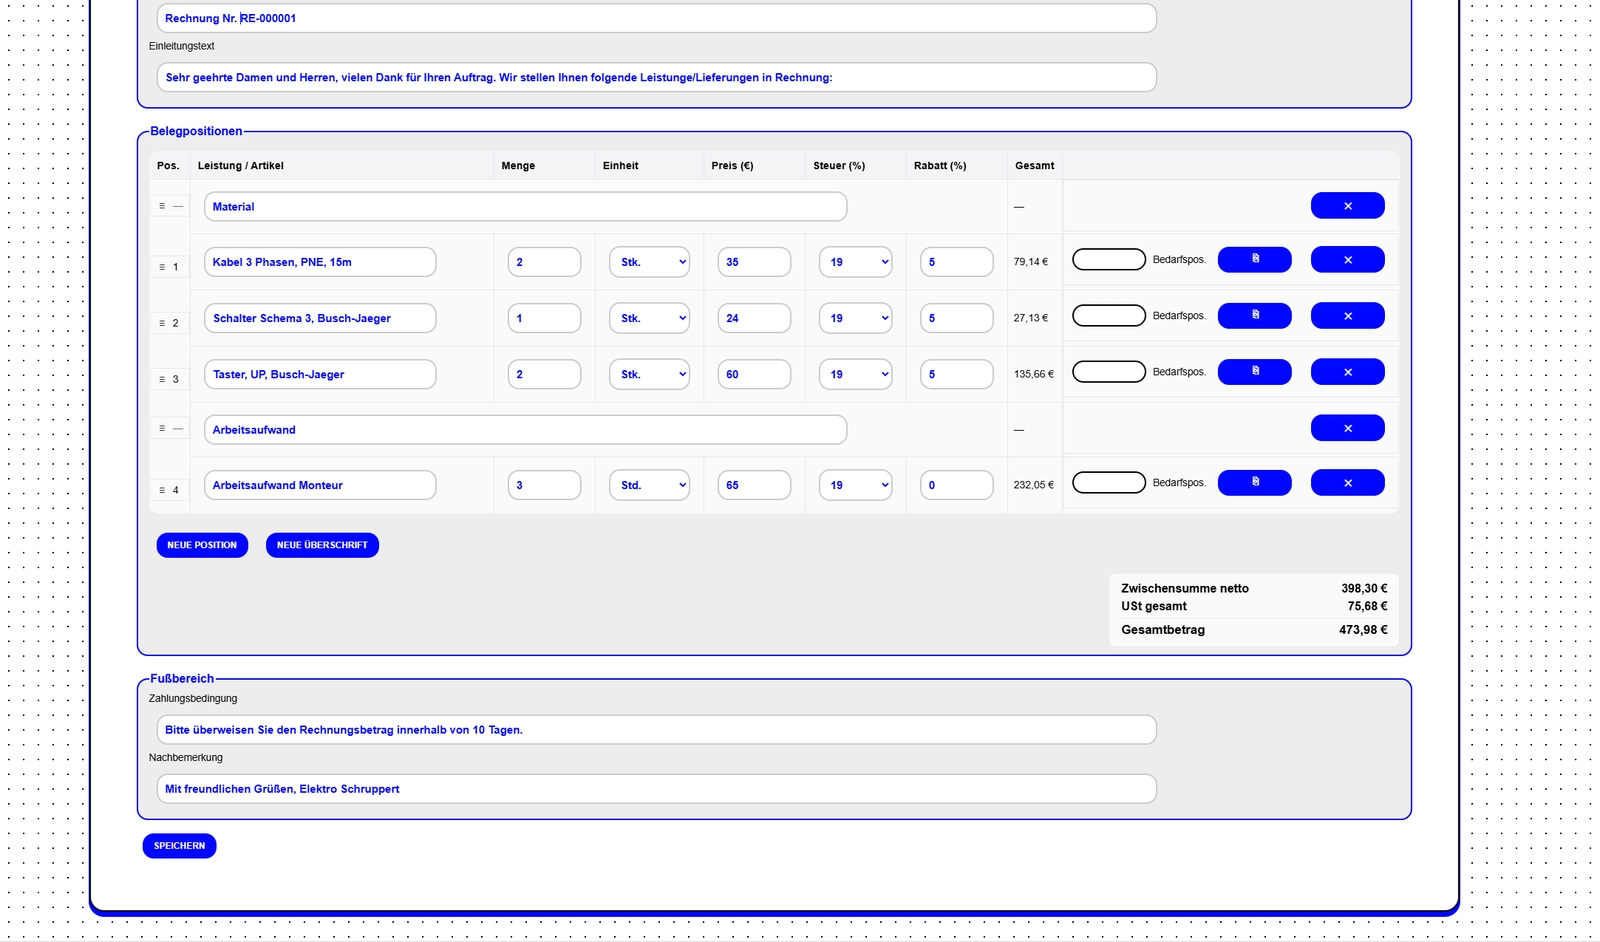Click copy icon for Taster row

pos(1254,372)
